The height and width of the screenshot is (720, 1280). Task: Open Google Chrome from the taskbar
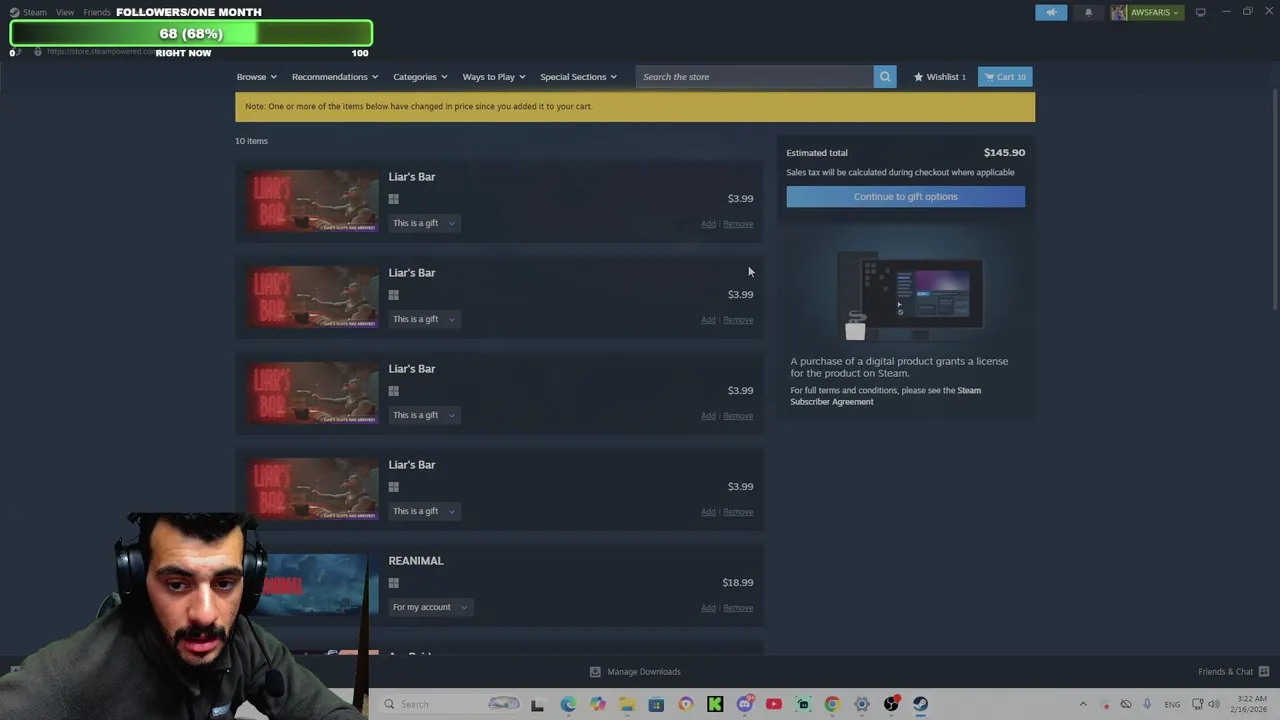click(x=832, y=704)
